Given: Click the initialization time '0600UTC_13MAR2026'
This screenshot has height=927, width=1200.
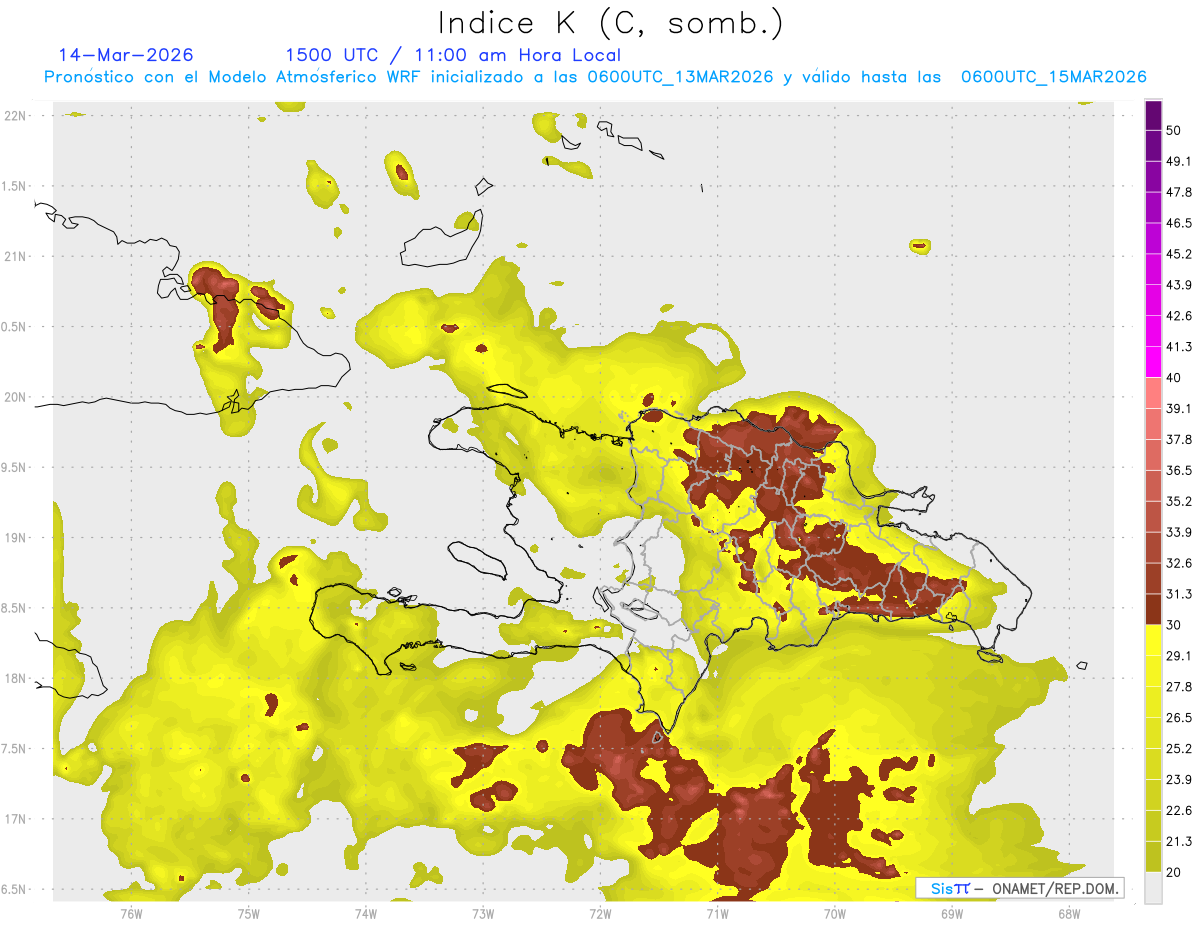Looking at the screenshot, I should click(x=680, y=77).
